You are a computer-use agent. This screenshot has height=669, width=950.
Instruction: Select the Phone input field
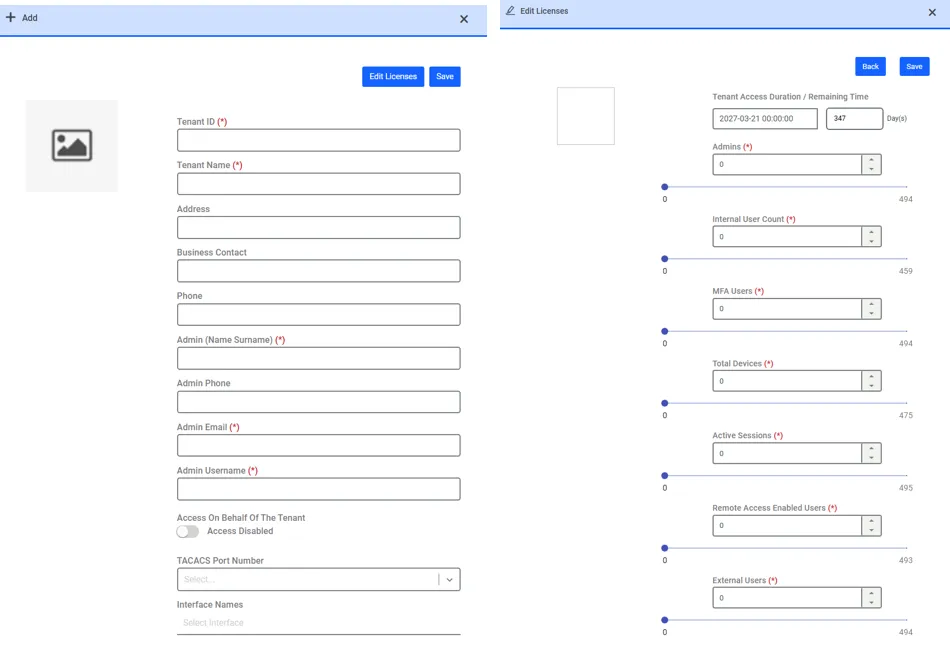(319, 315)
